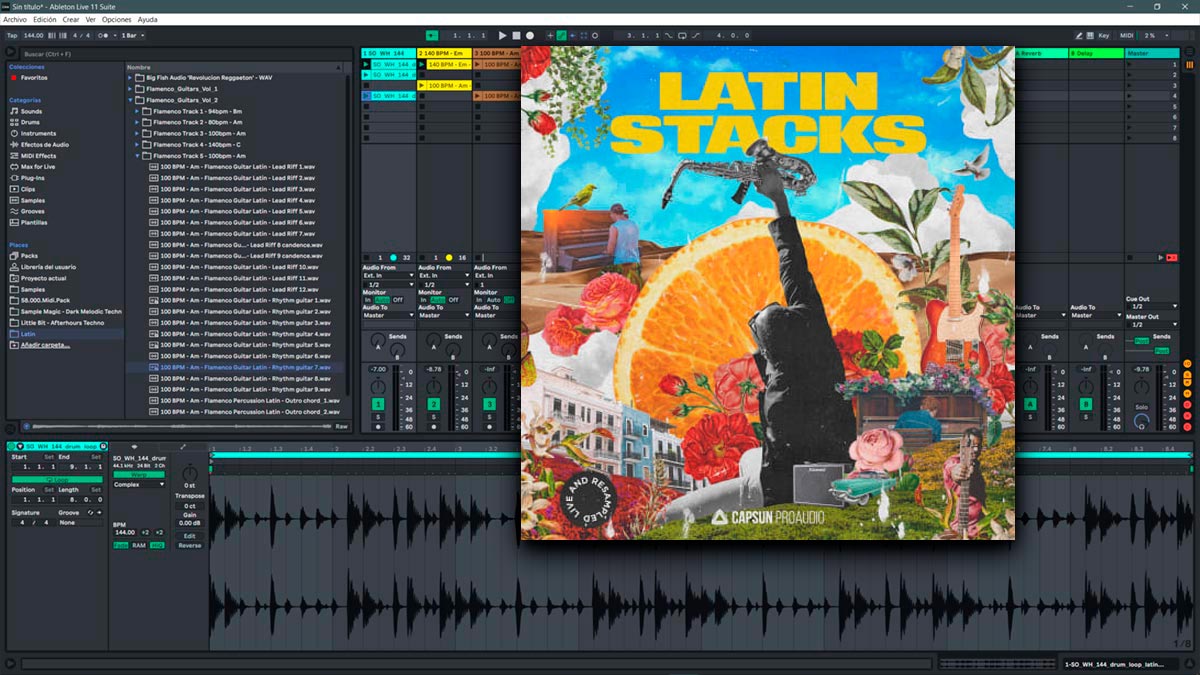The height and width of the screenshot is (675, 1200).
Task: Select Efectos de Audio category icon
Action: coord(13,144)
